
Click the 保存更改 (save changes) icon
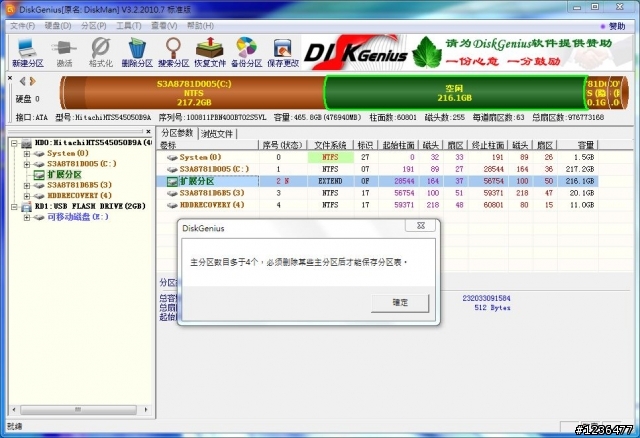tap(283, 52)
